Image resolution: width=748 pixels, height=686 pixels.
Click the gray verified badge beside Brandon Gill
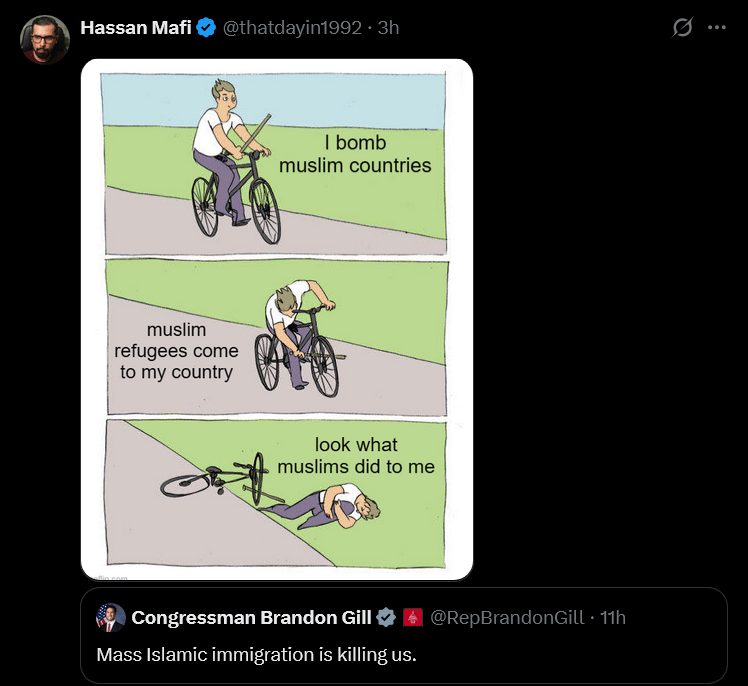[x=386, y=617]
